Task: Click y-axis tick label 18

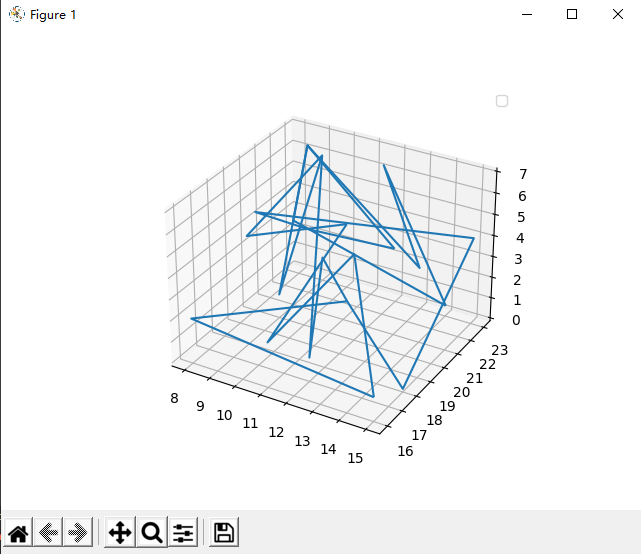Action: click(434, 420)
